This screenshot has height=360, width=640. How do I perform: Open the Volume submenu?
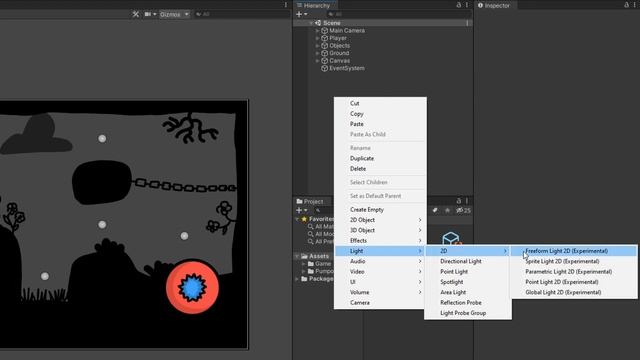[380, 292]
